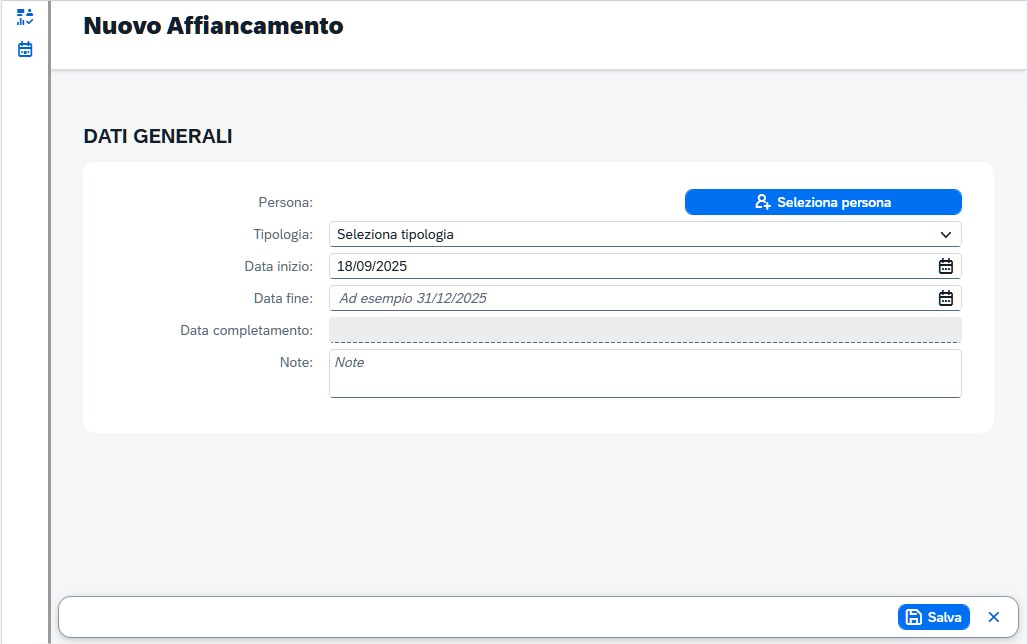Click the Tipologia field label

pos(283,235)
